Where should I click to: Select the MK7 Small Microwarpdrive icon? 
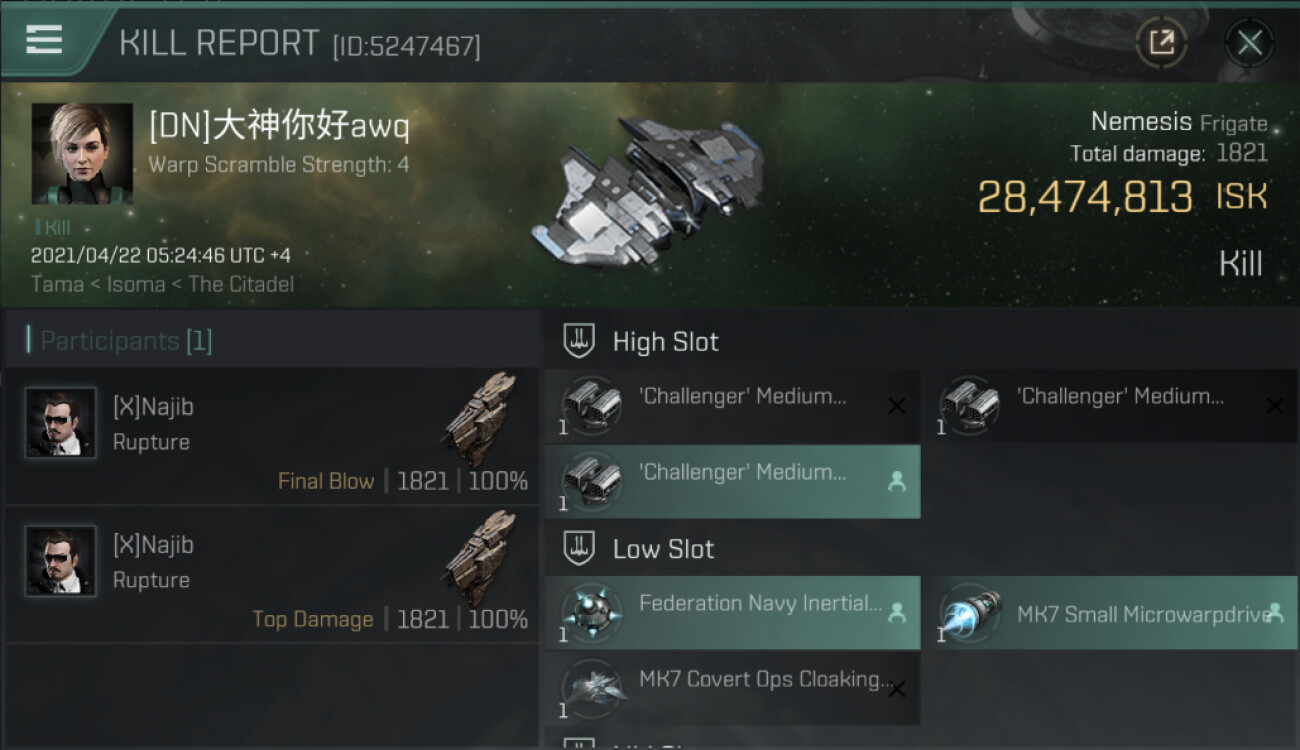click(x=971, y=612)
